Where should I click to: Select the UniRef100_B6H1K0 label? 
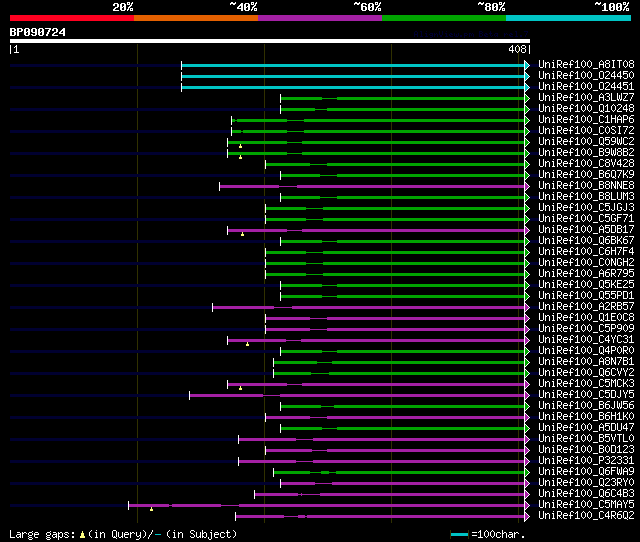click(586, 417)
